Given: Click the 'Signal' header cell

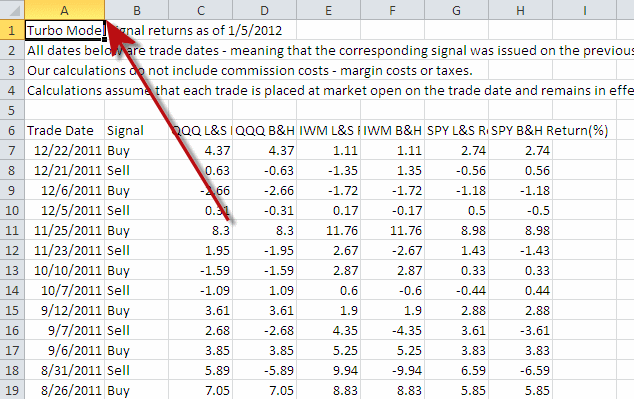Looking at the screenshot, I should click(137, 130).
